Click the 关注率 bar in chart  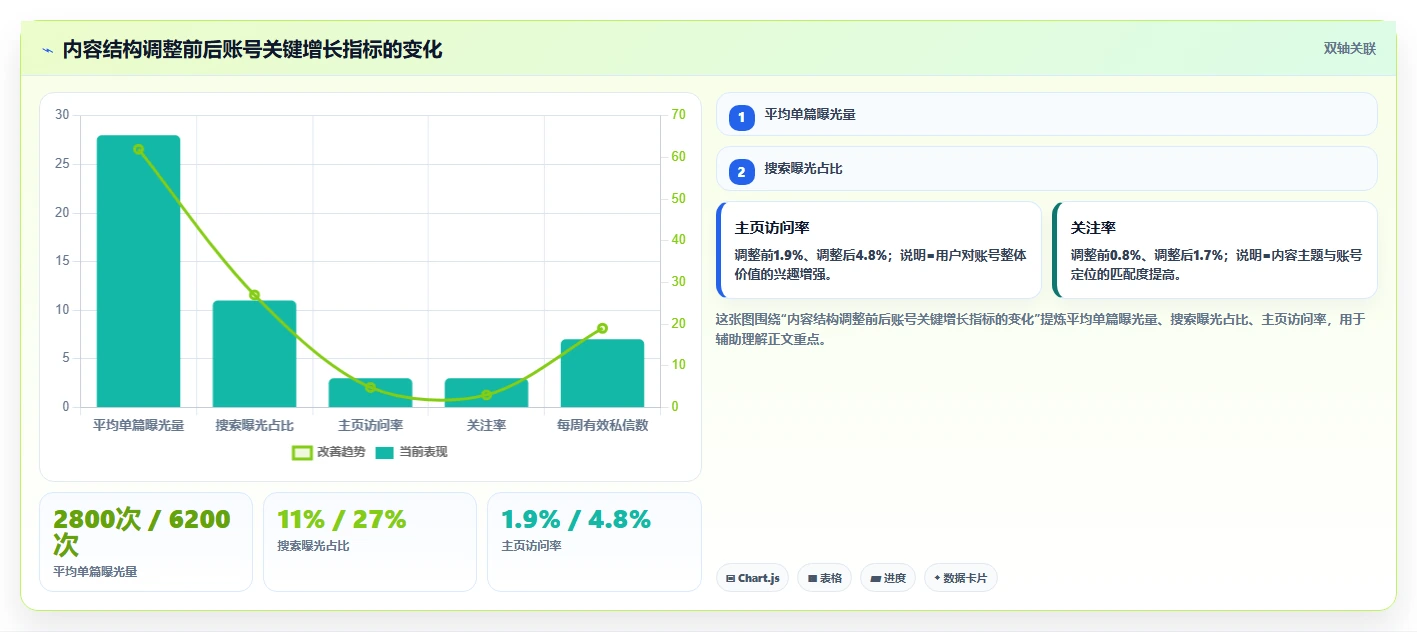486,393
